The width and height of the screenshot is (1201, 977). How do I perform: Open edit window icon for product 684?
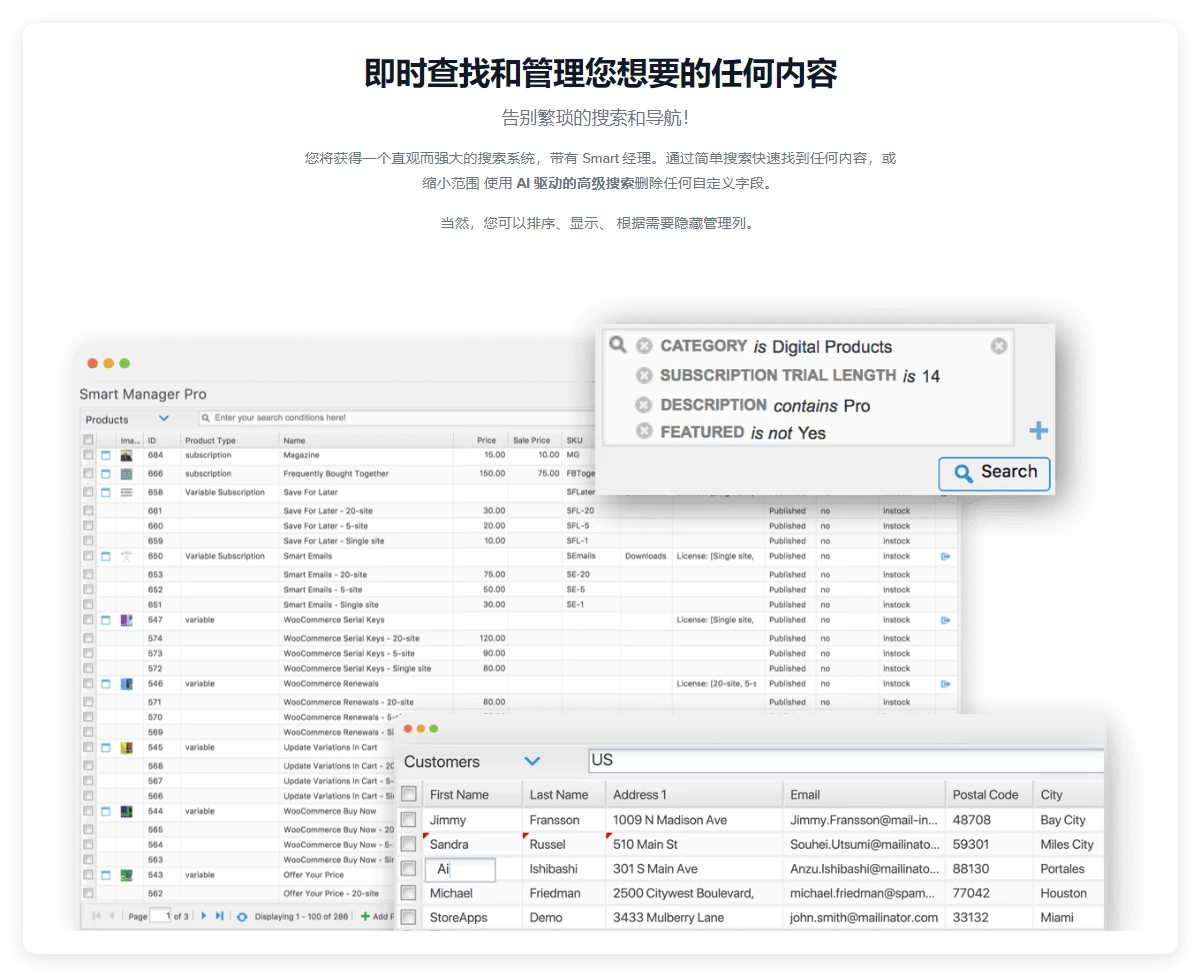[106, 456]
